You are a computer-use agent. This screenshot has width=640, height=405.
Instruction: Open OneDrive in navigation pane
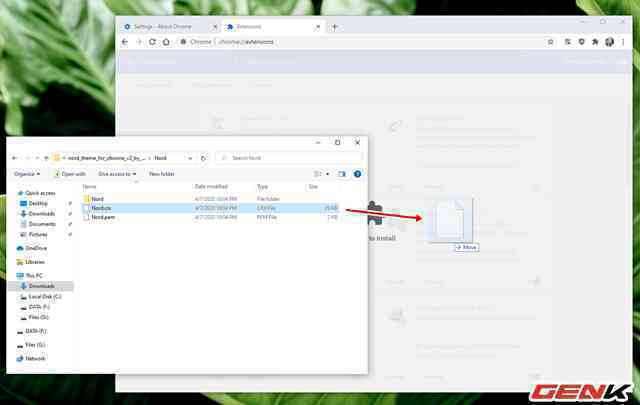(36, 248)
